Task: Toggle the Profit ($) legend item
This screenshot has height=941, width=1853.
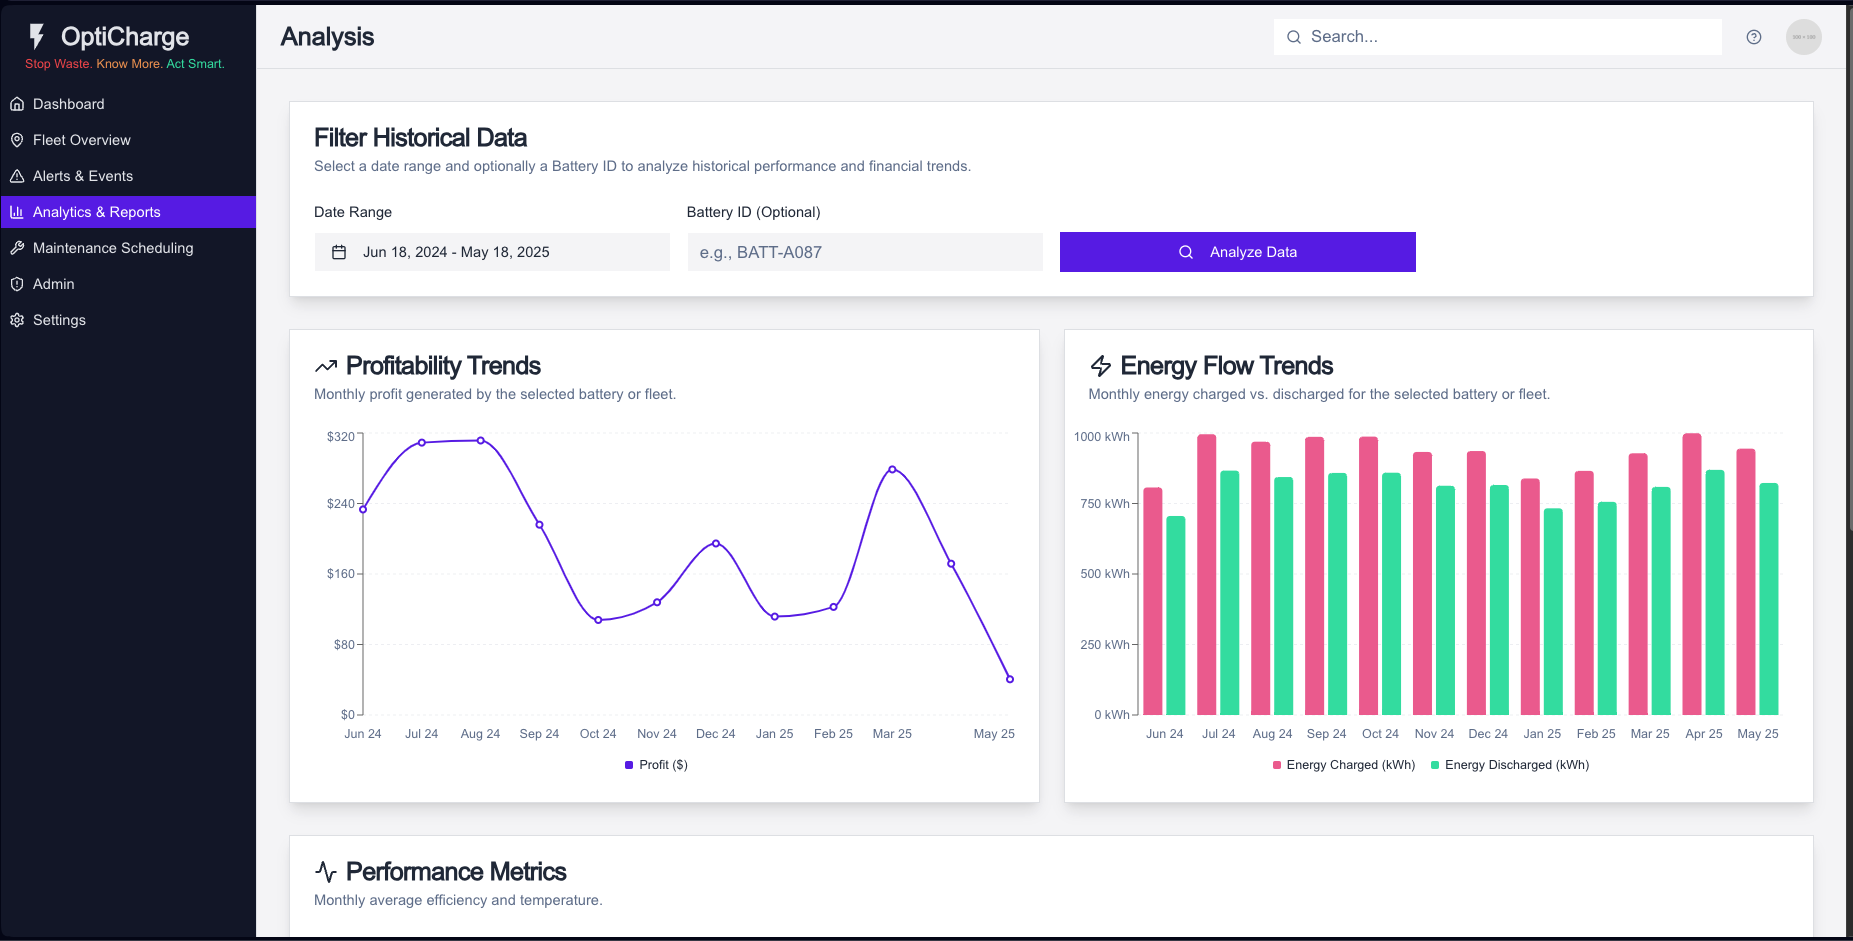Action: coord(656,764)
